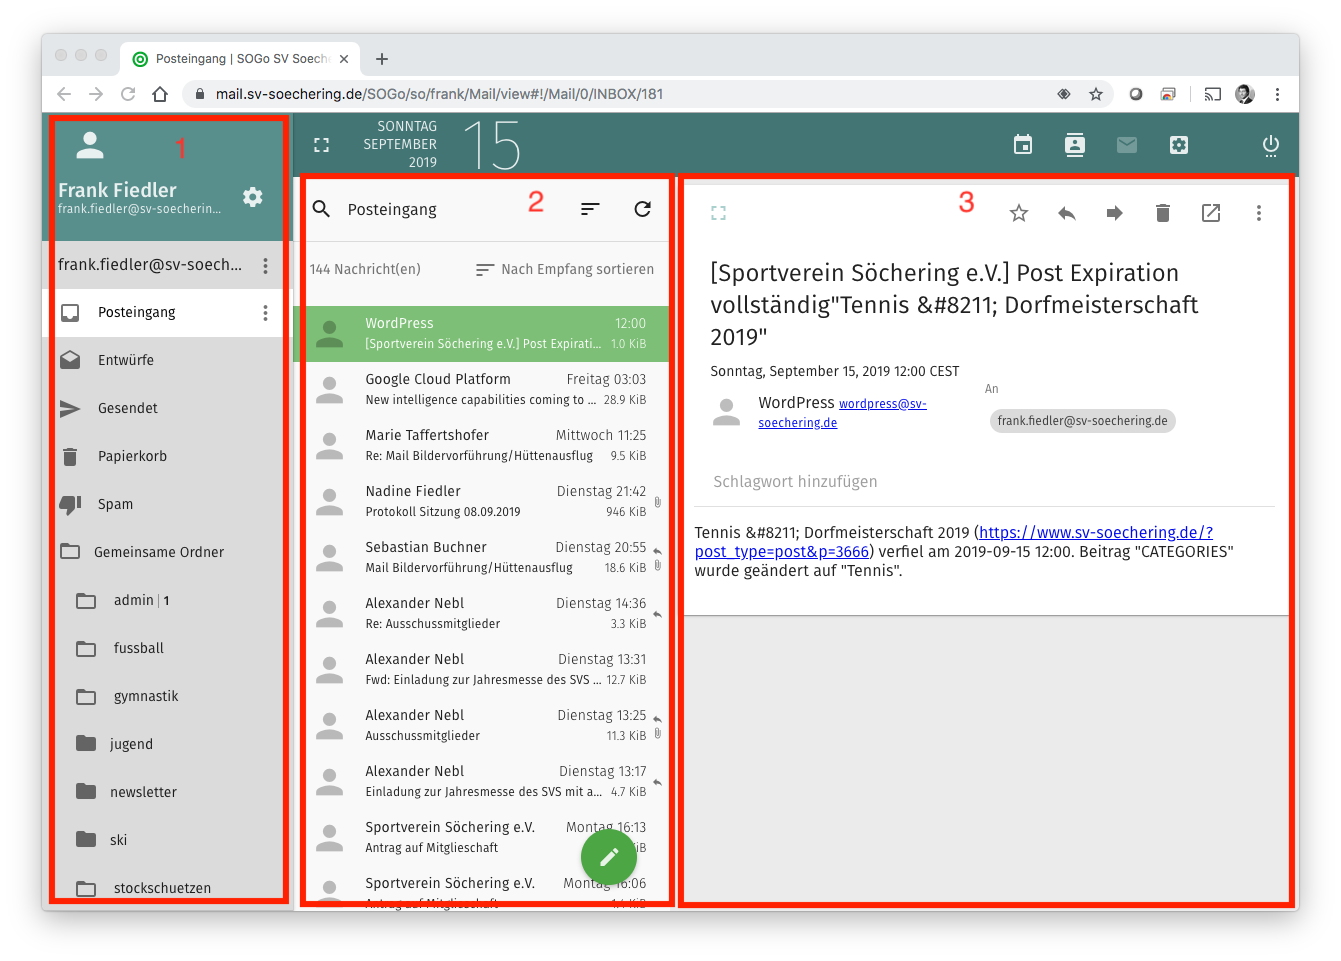
Task: Select WordPress message avatar in list
Action: (x=329, y=334)
